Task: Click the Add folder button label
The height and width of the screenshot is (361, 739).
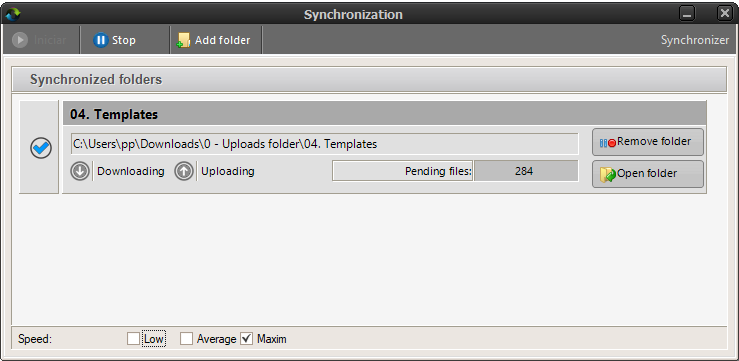Action: pyautogui.click(x=222, y=40)
